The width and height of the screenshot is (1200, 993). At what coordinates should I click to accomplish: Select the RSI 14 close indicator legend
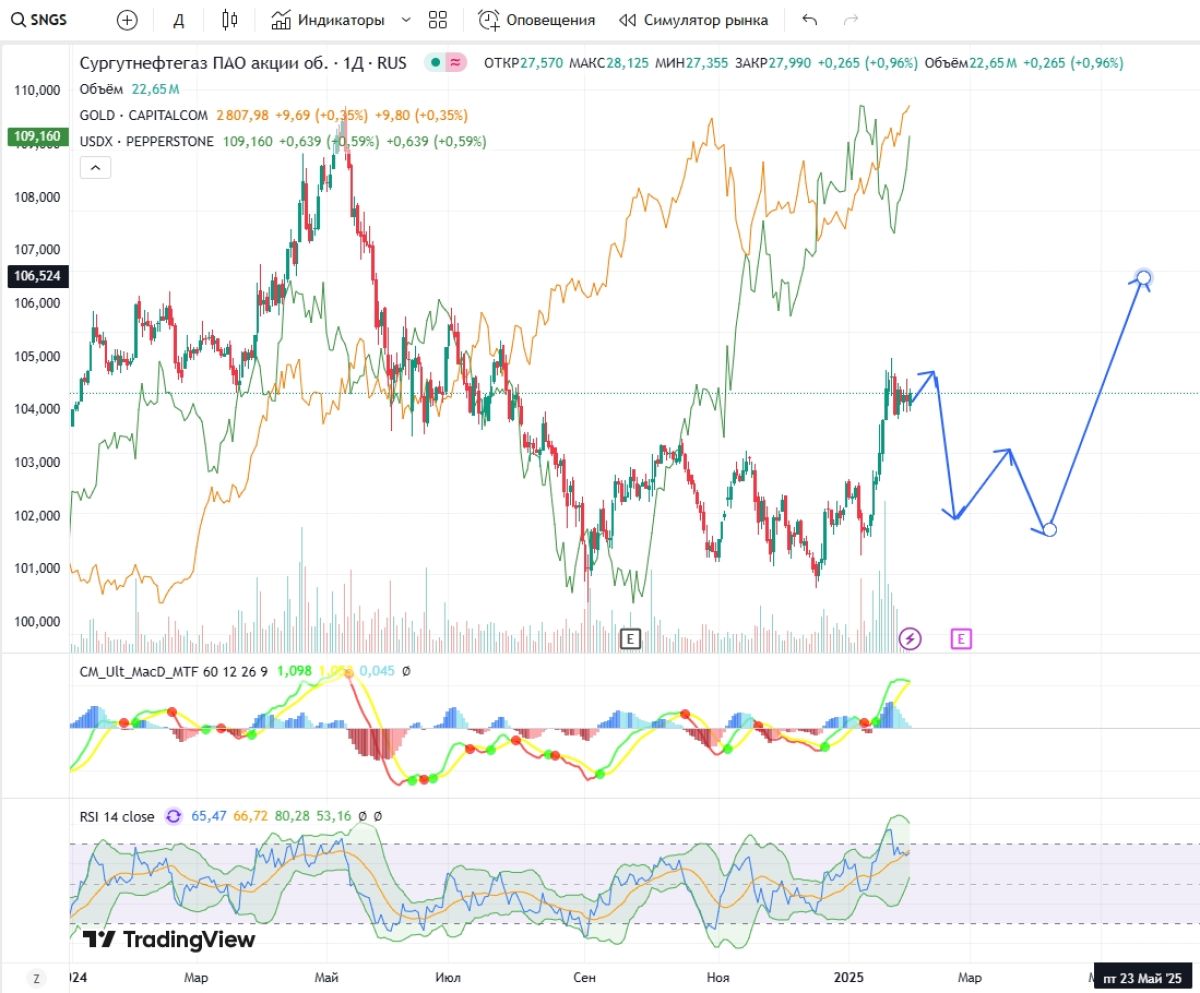tap(117, 816)
